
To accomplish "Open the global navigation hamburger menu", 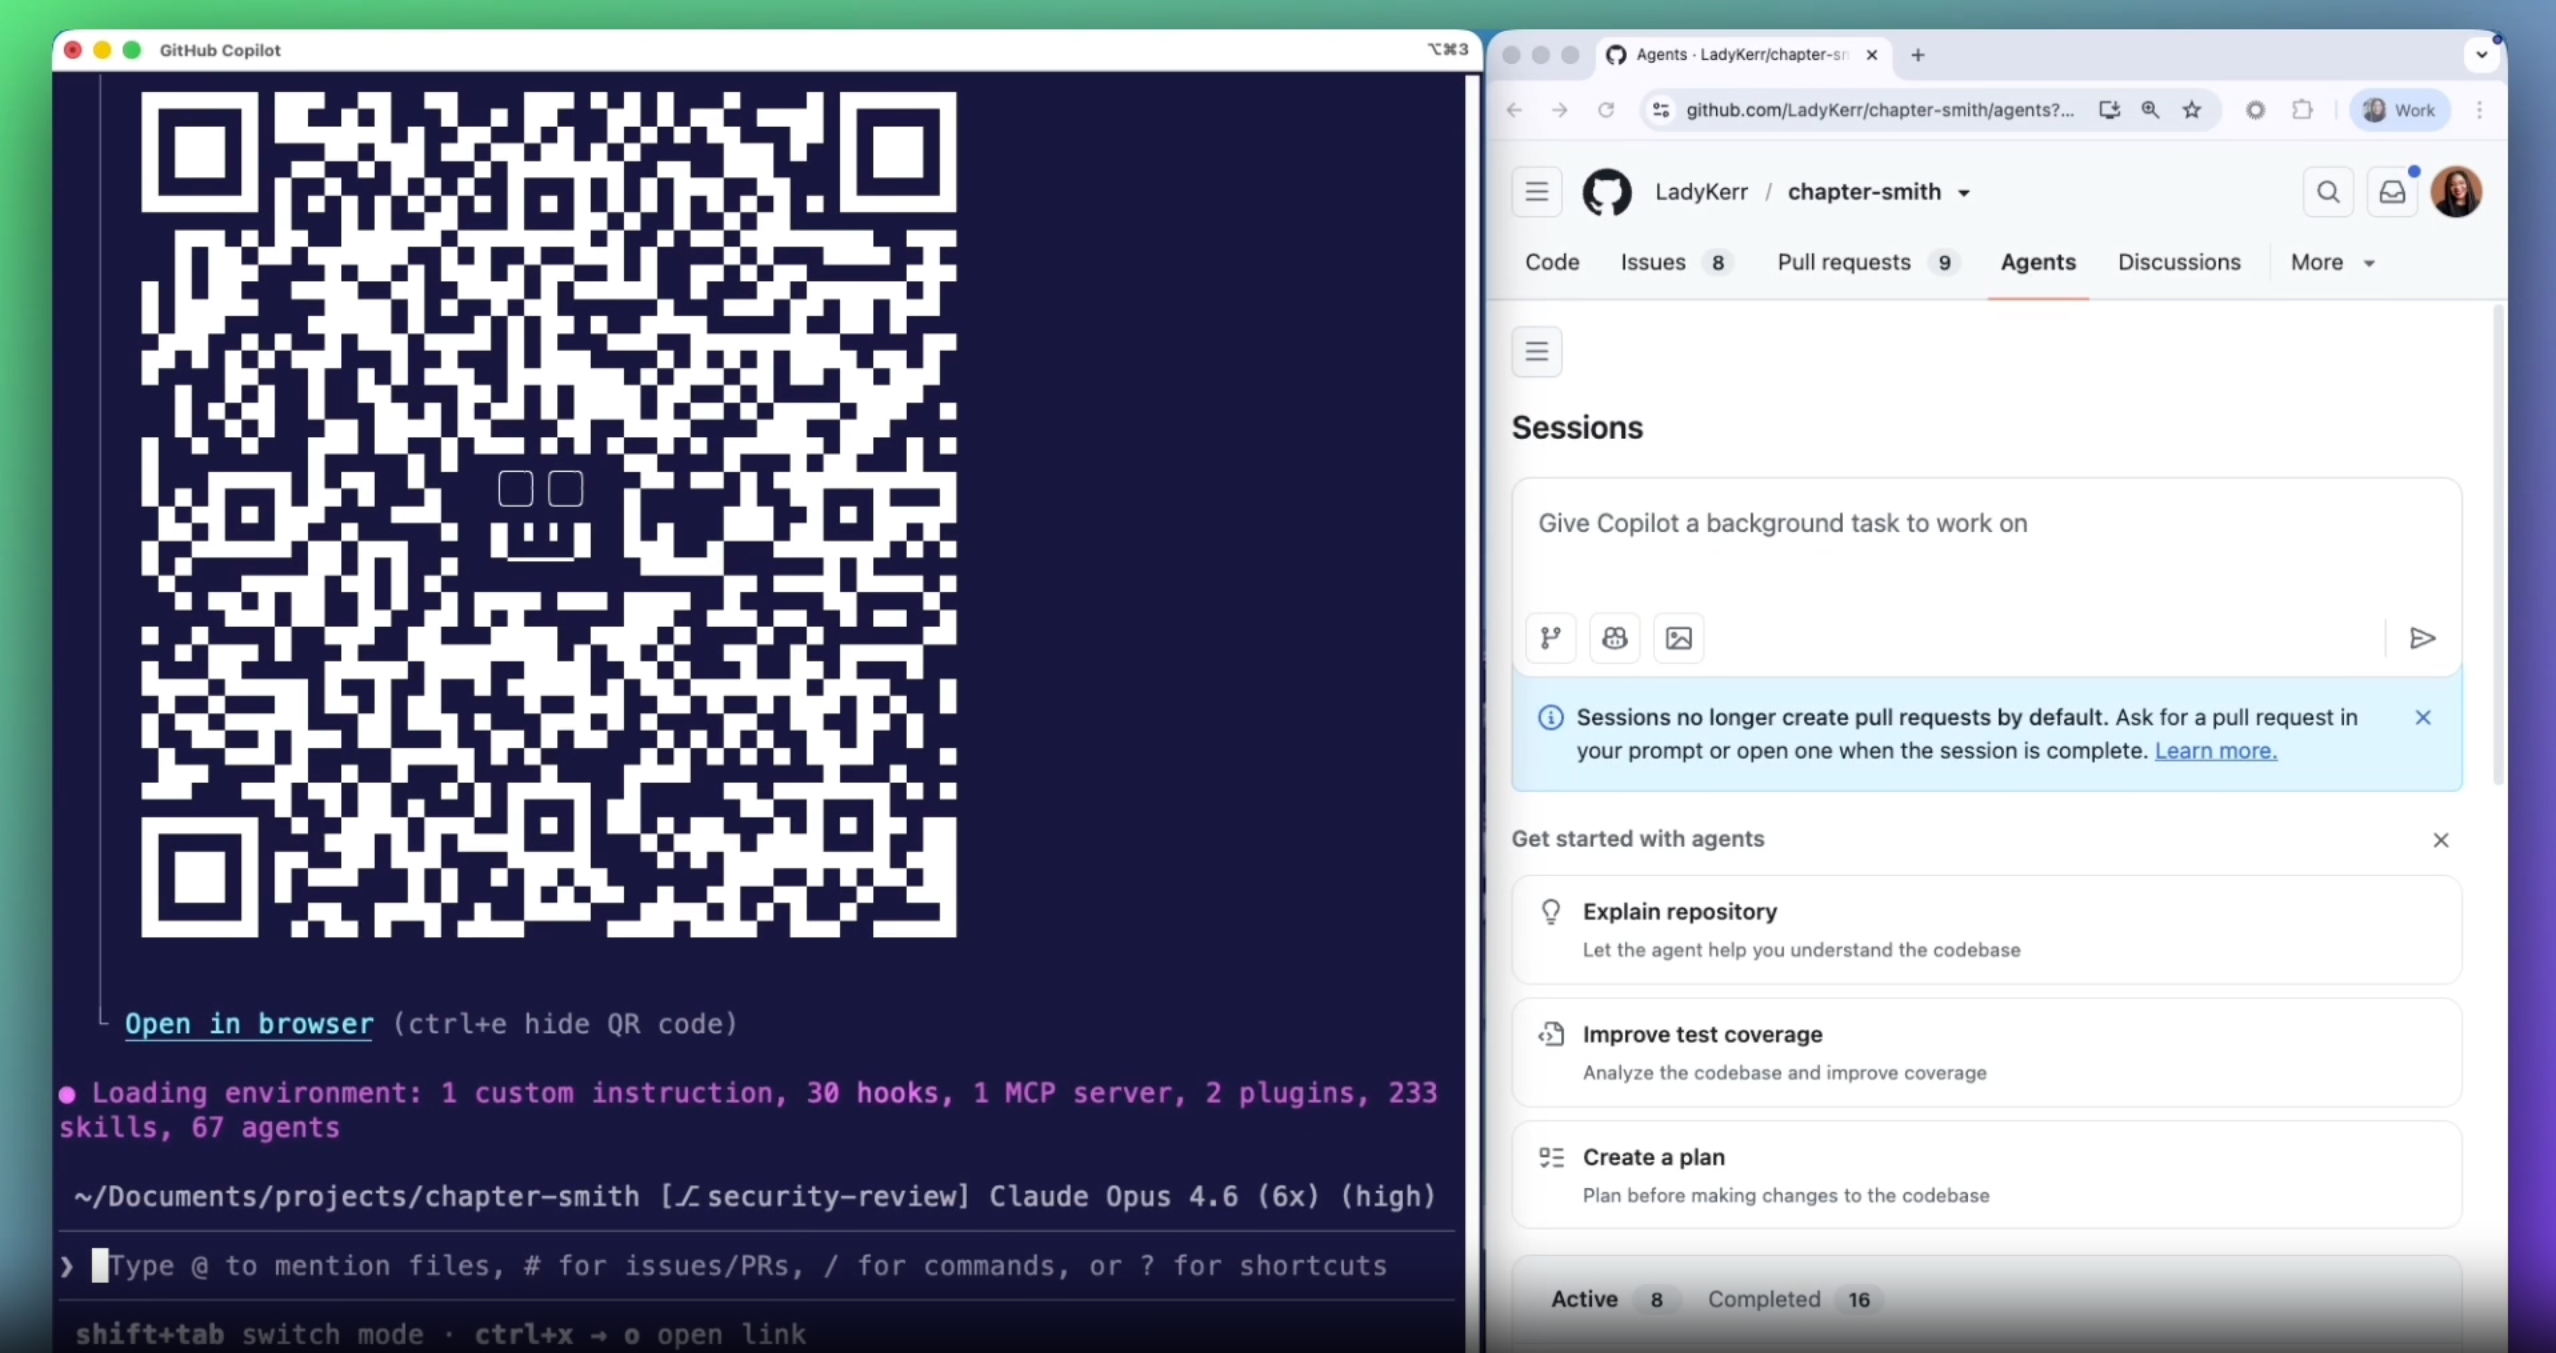I will (1537, 192).
